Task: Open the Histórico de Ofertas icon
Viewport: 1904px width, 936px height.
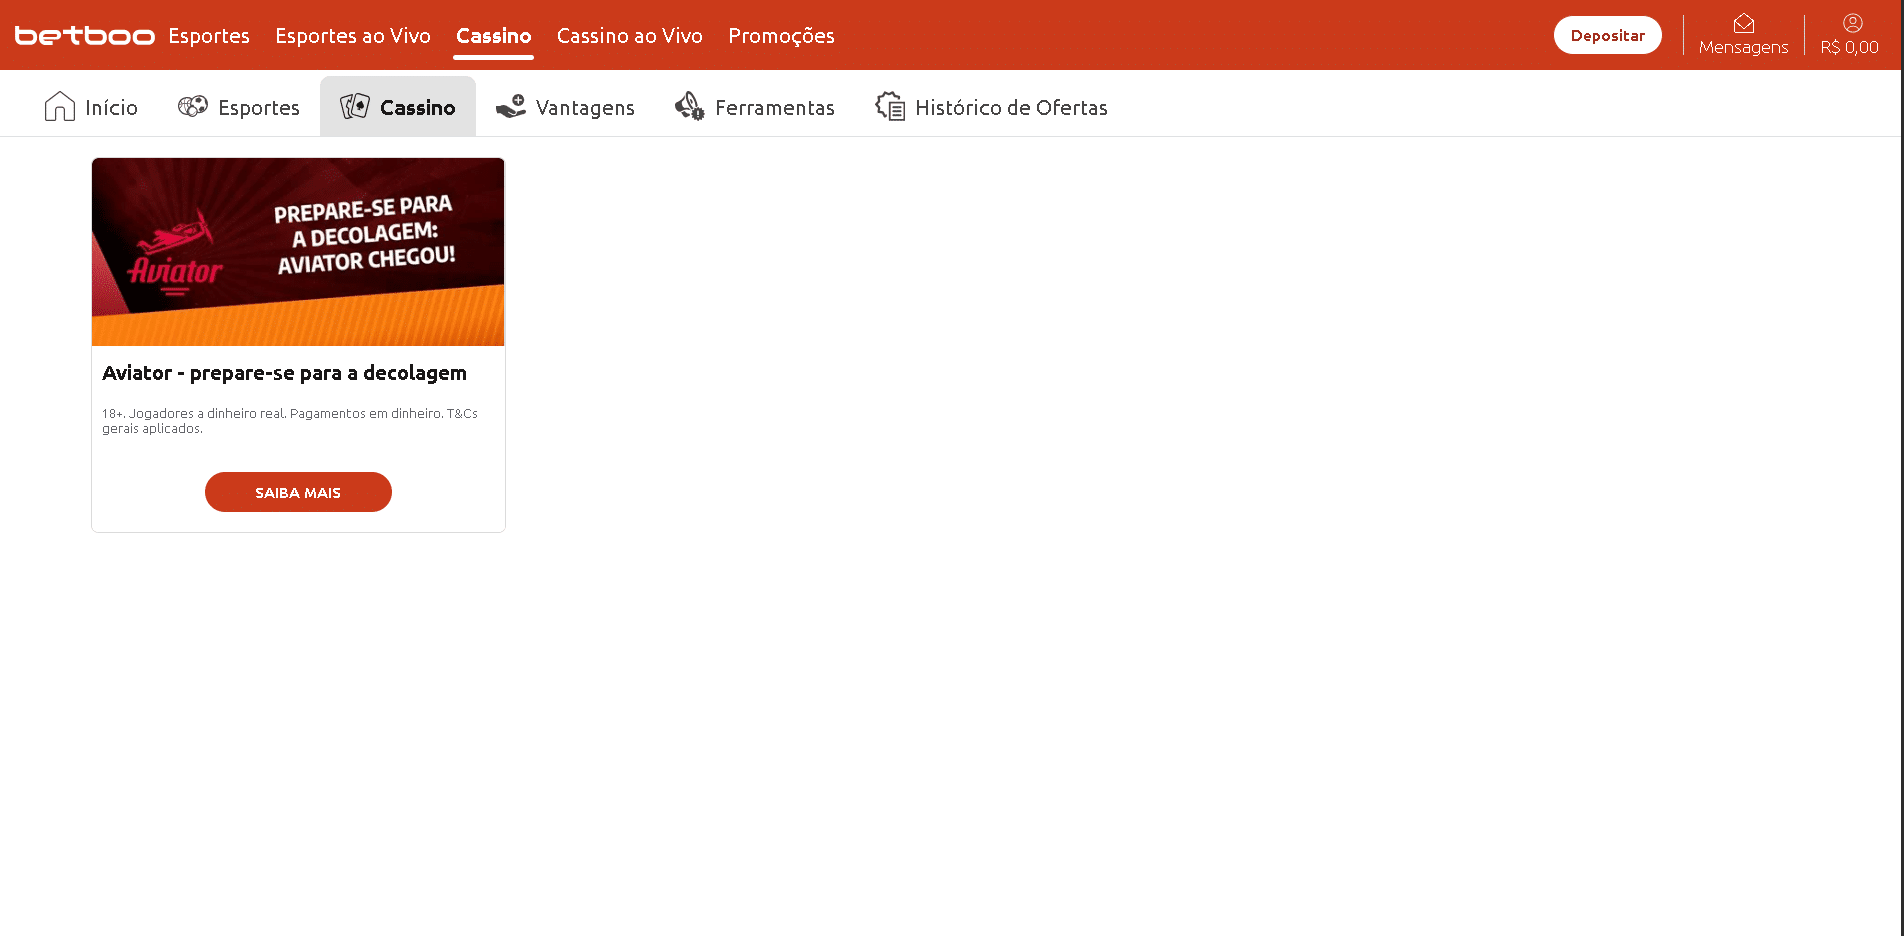Action: click(890, 106)
